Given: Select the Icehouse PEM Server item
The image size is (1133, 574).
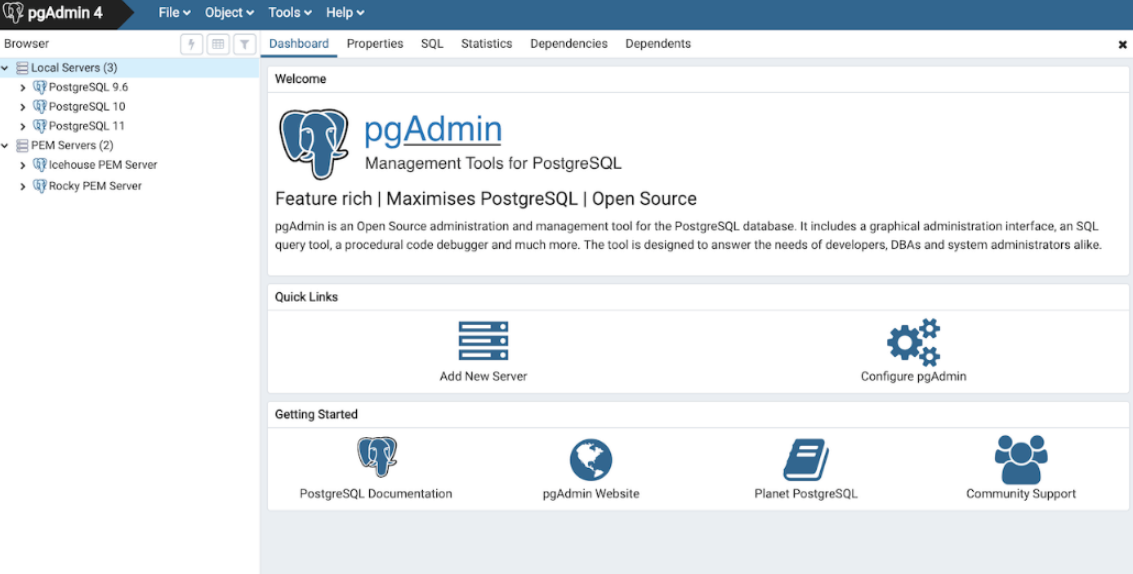Looking at the screenshot, I should (x=103, y=165).
